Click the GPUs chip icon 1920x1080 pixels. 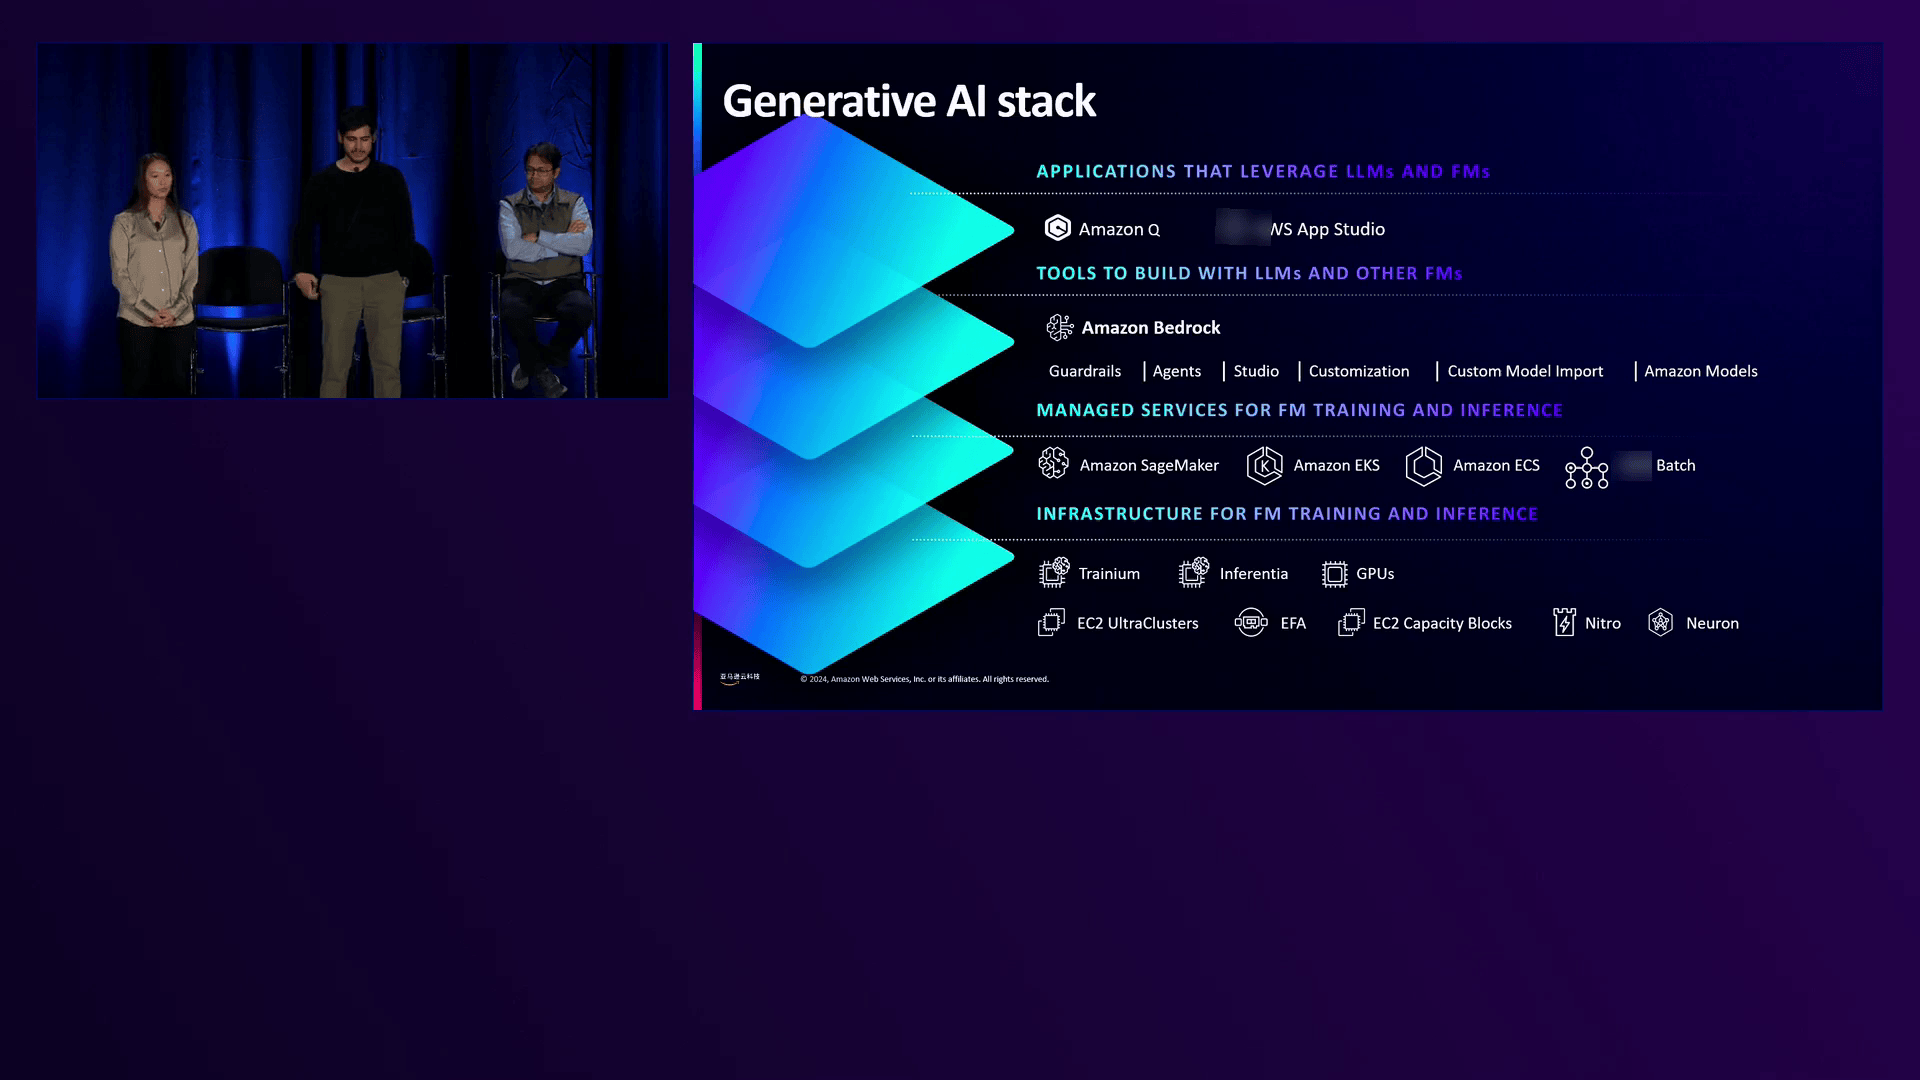click(x=1334, y=574)
